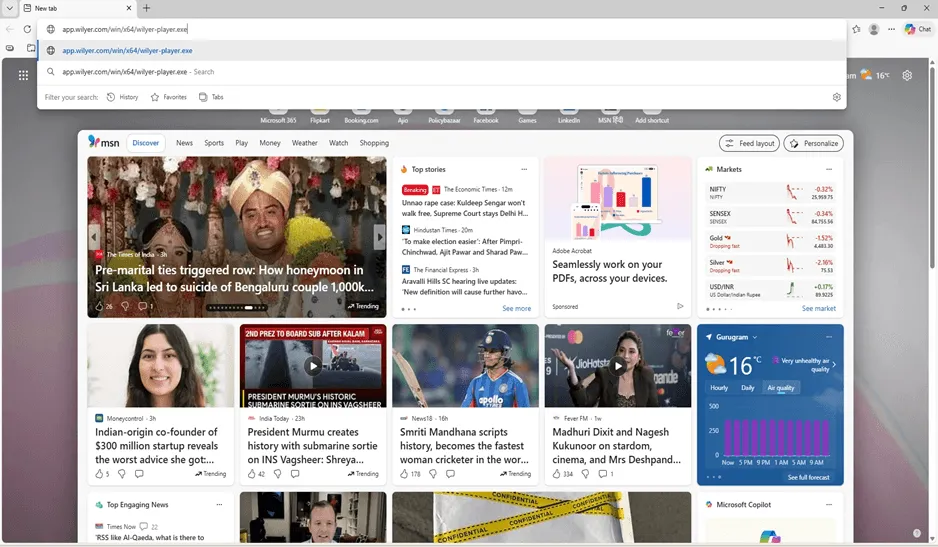Open the NIFTY market row
938x547 pixels.
click(770, 193)
